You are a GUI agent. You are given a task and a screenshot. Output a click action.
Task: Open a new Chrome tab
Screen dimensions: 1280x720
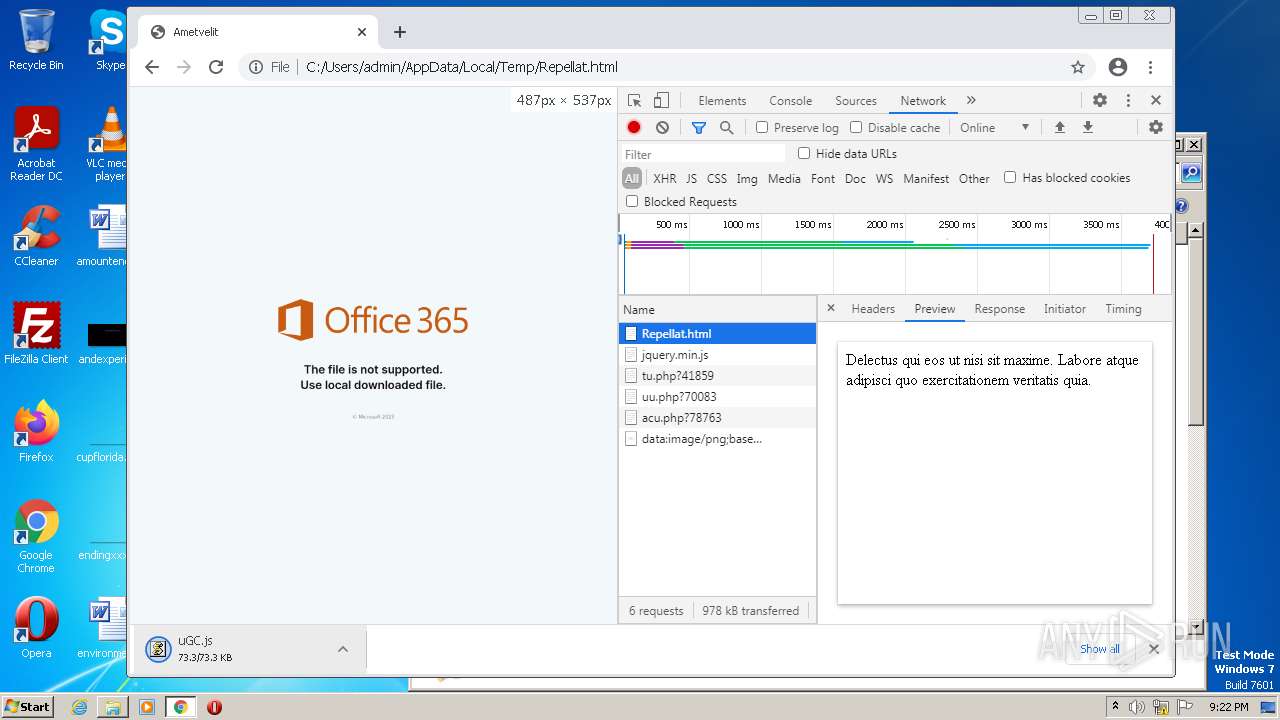click(400, 32)
